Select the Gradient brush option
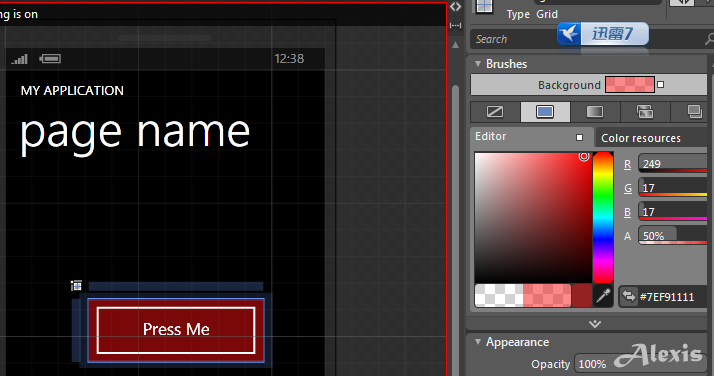 point(595,112)
